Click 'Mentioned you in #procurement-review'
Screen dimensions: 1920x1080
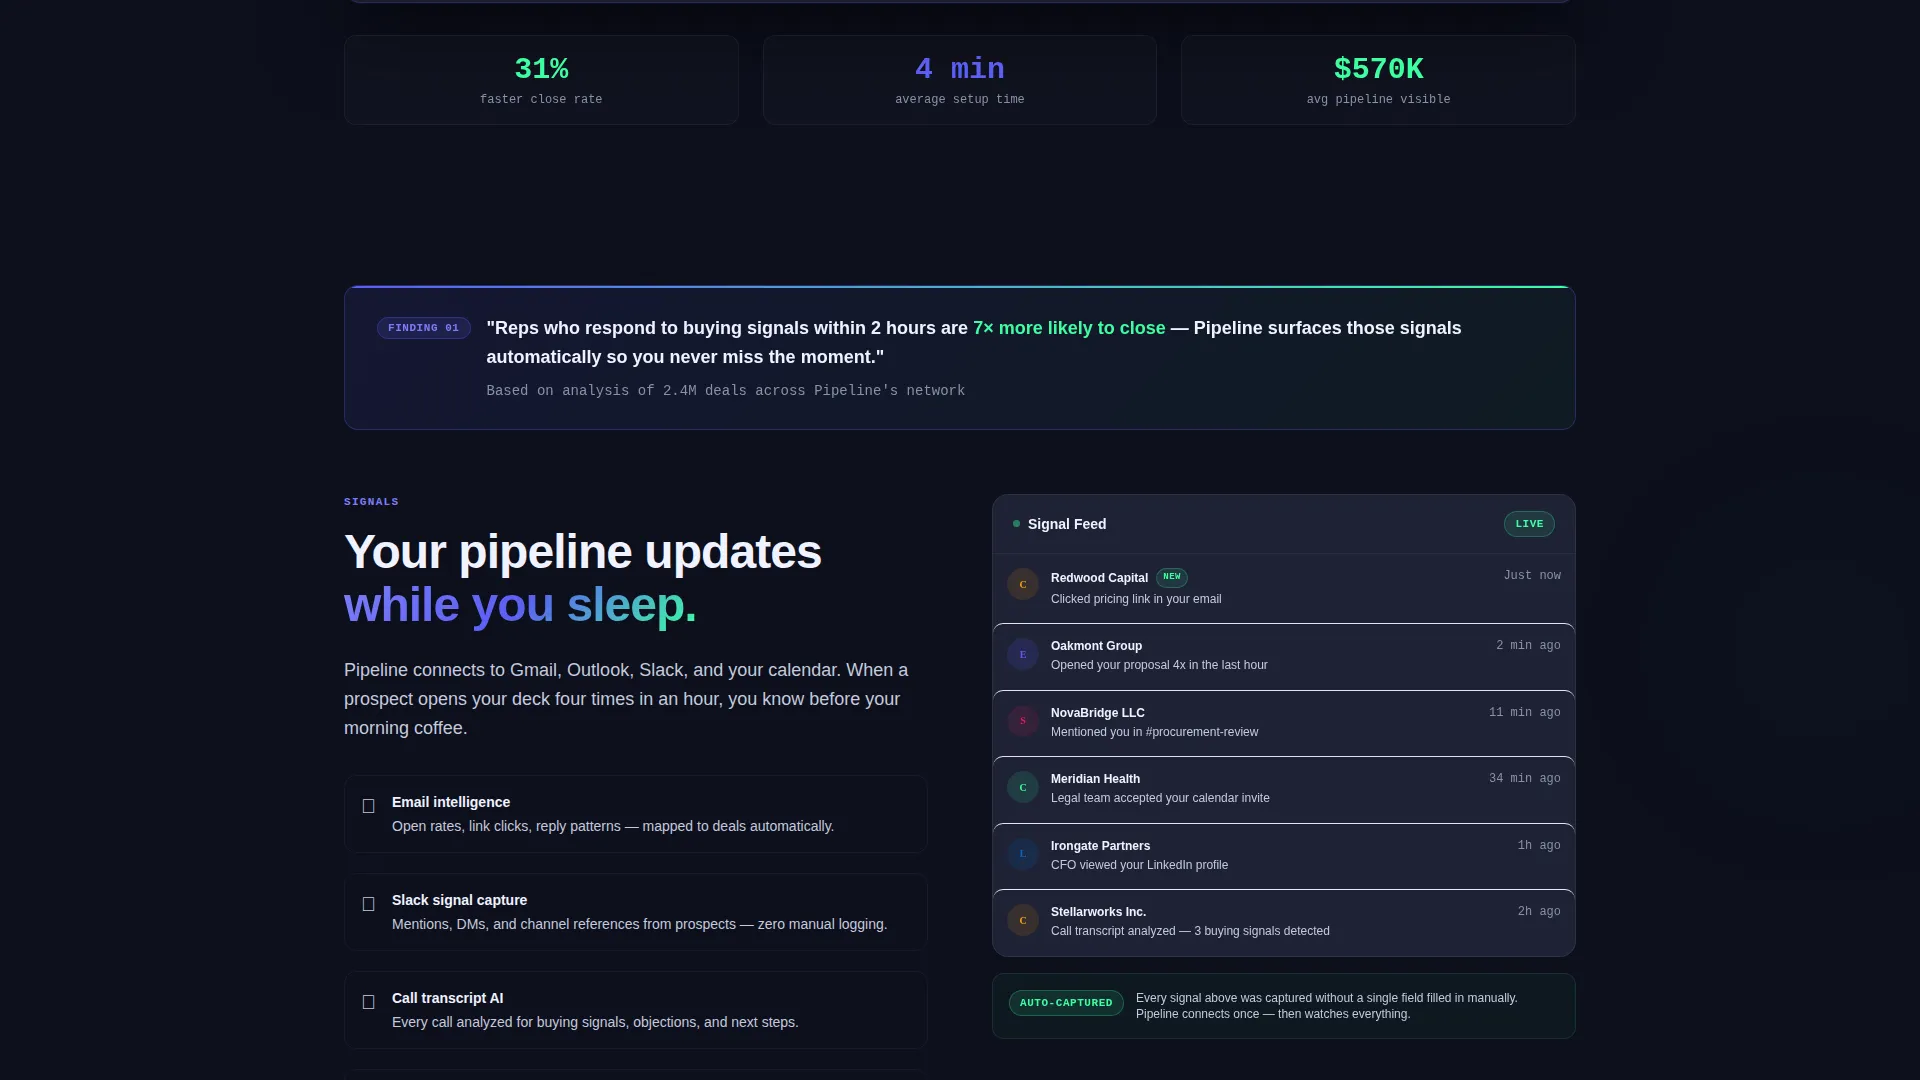(1154, 732)
